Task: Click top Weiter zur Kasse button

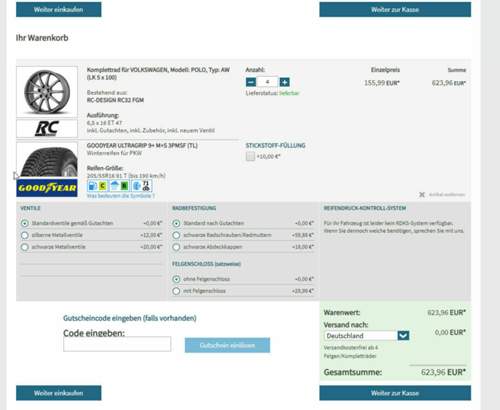Action: pyautogui.click(x=395, y=9)
